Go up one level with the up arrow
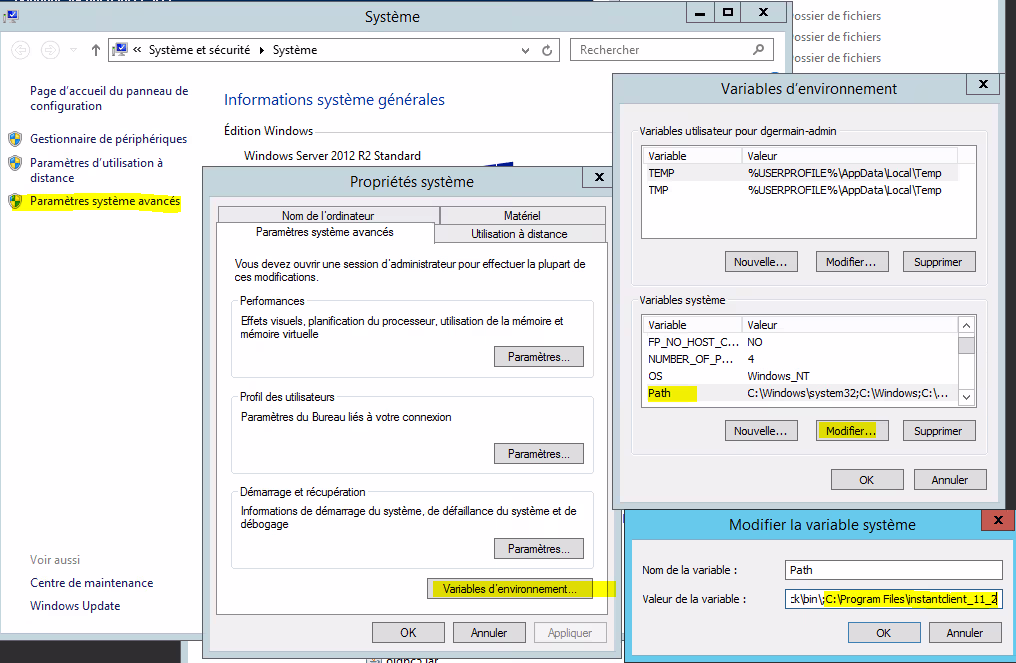 point(96,50)
